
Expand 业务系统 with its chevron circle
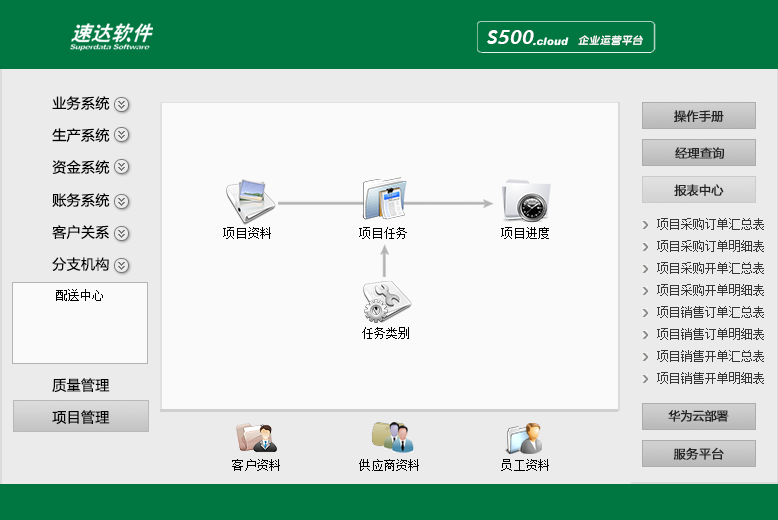[x=122, y=104]
